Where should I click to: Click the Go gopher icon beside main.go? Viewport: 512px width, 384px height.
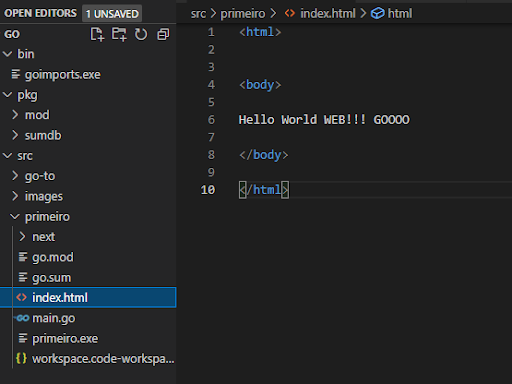pos(22,318)
